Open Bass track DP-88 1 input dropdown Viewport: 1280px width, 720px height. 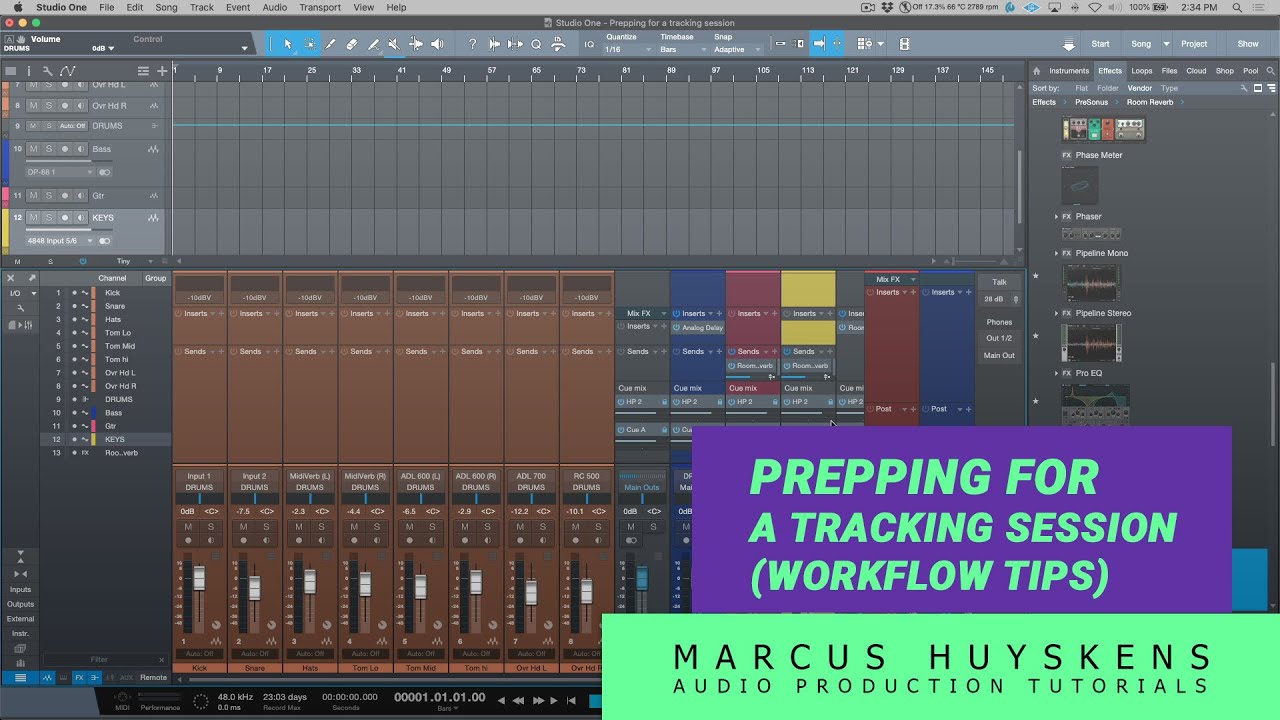coord(61,172)
